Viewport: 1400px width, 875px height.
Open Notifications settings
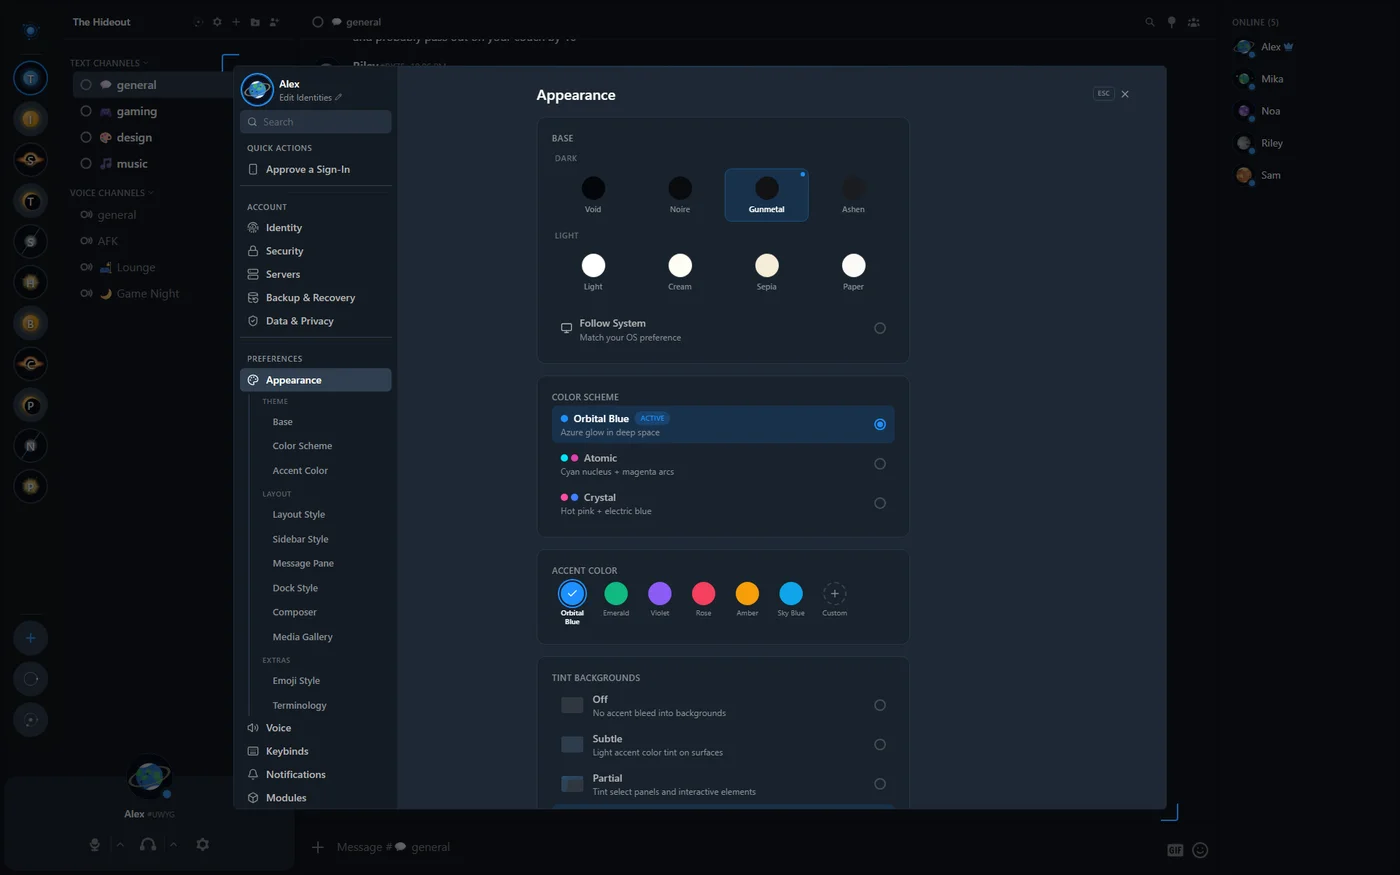click(316, 775)
